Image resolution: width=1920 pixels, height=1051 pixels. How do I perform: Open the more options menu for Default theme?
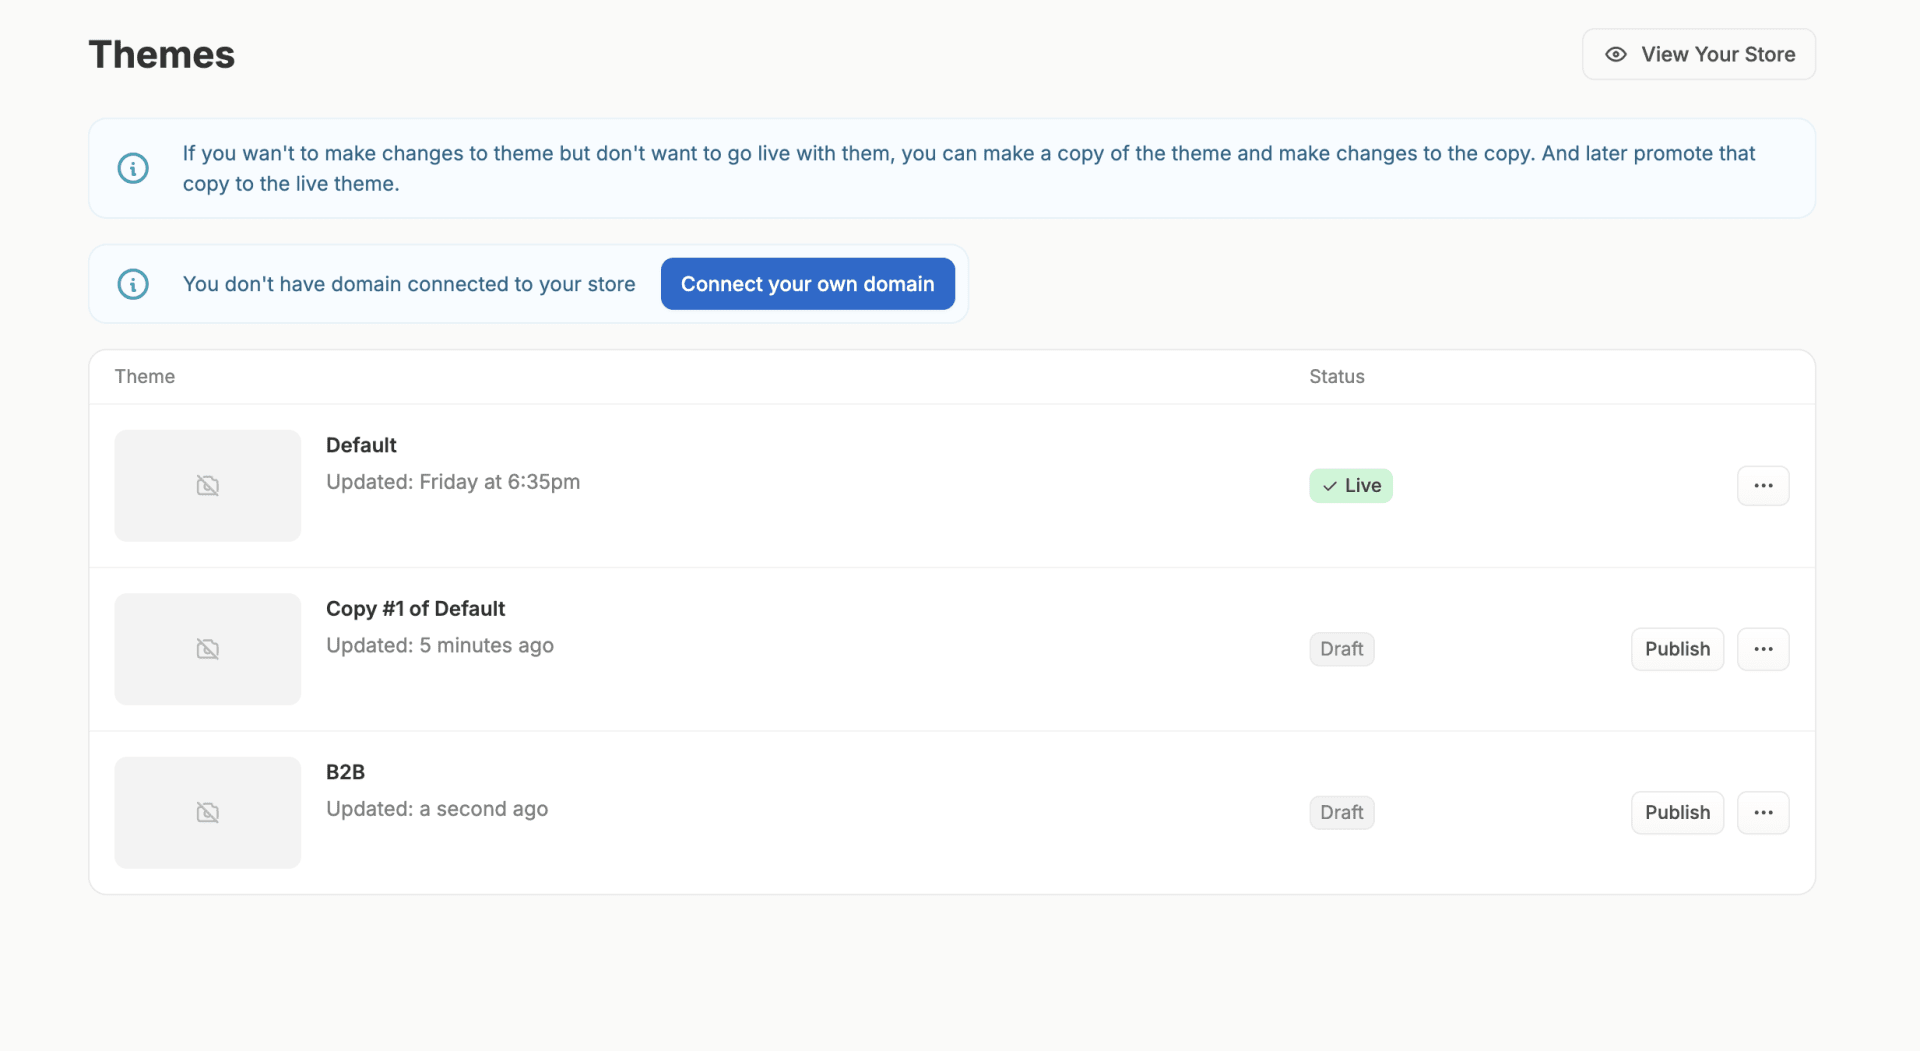tap(1763, 486)
